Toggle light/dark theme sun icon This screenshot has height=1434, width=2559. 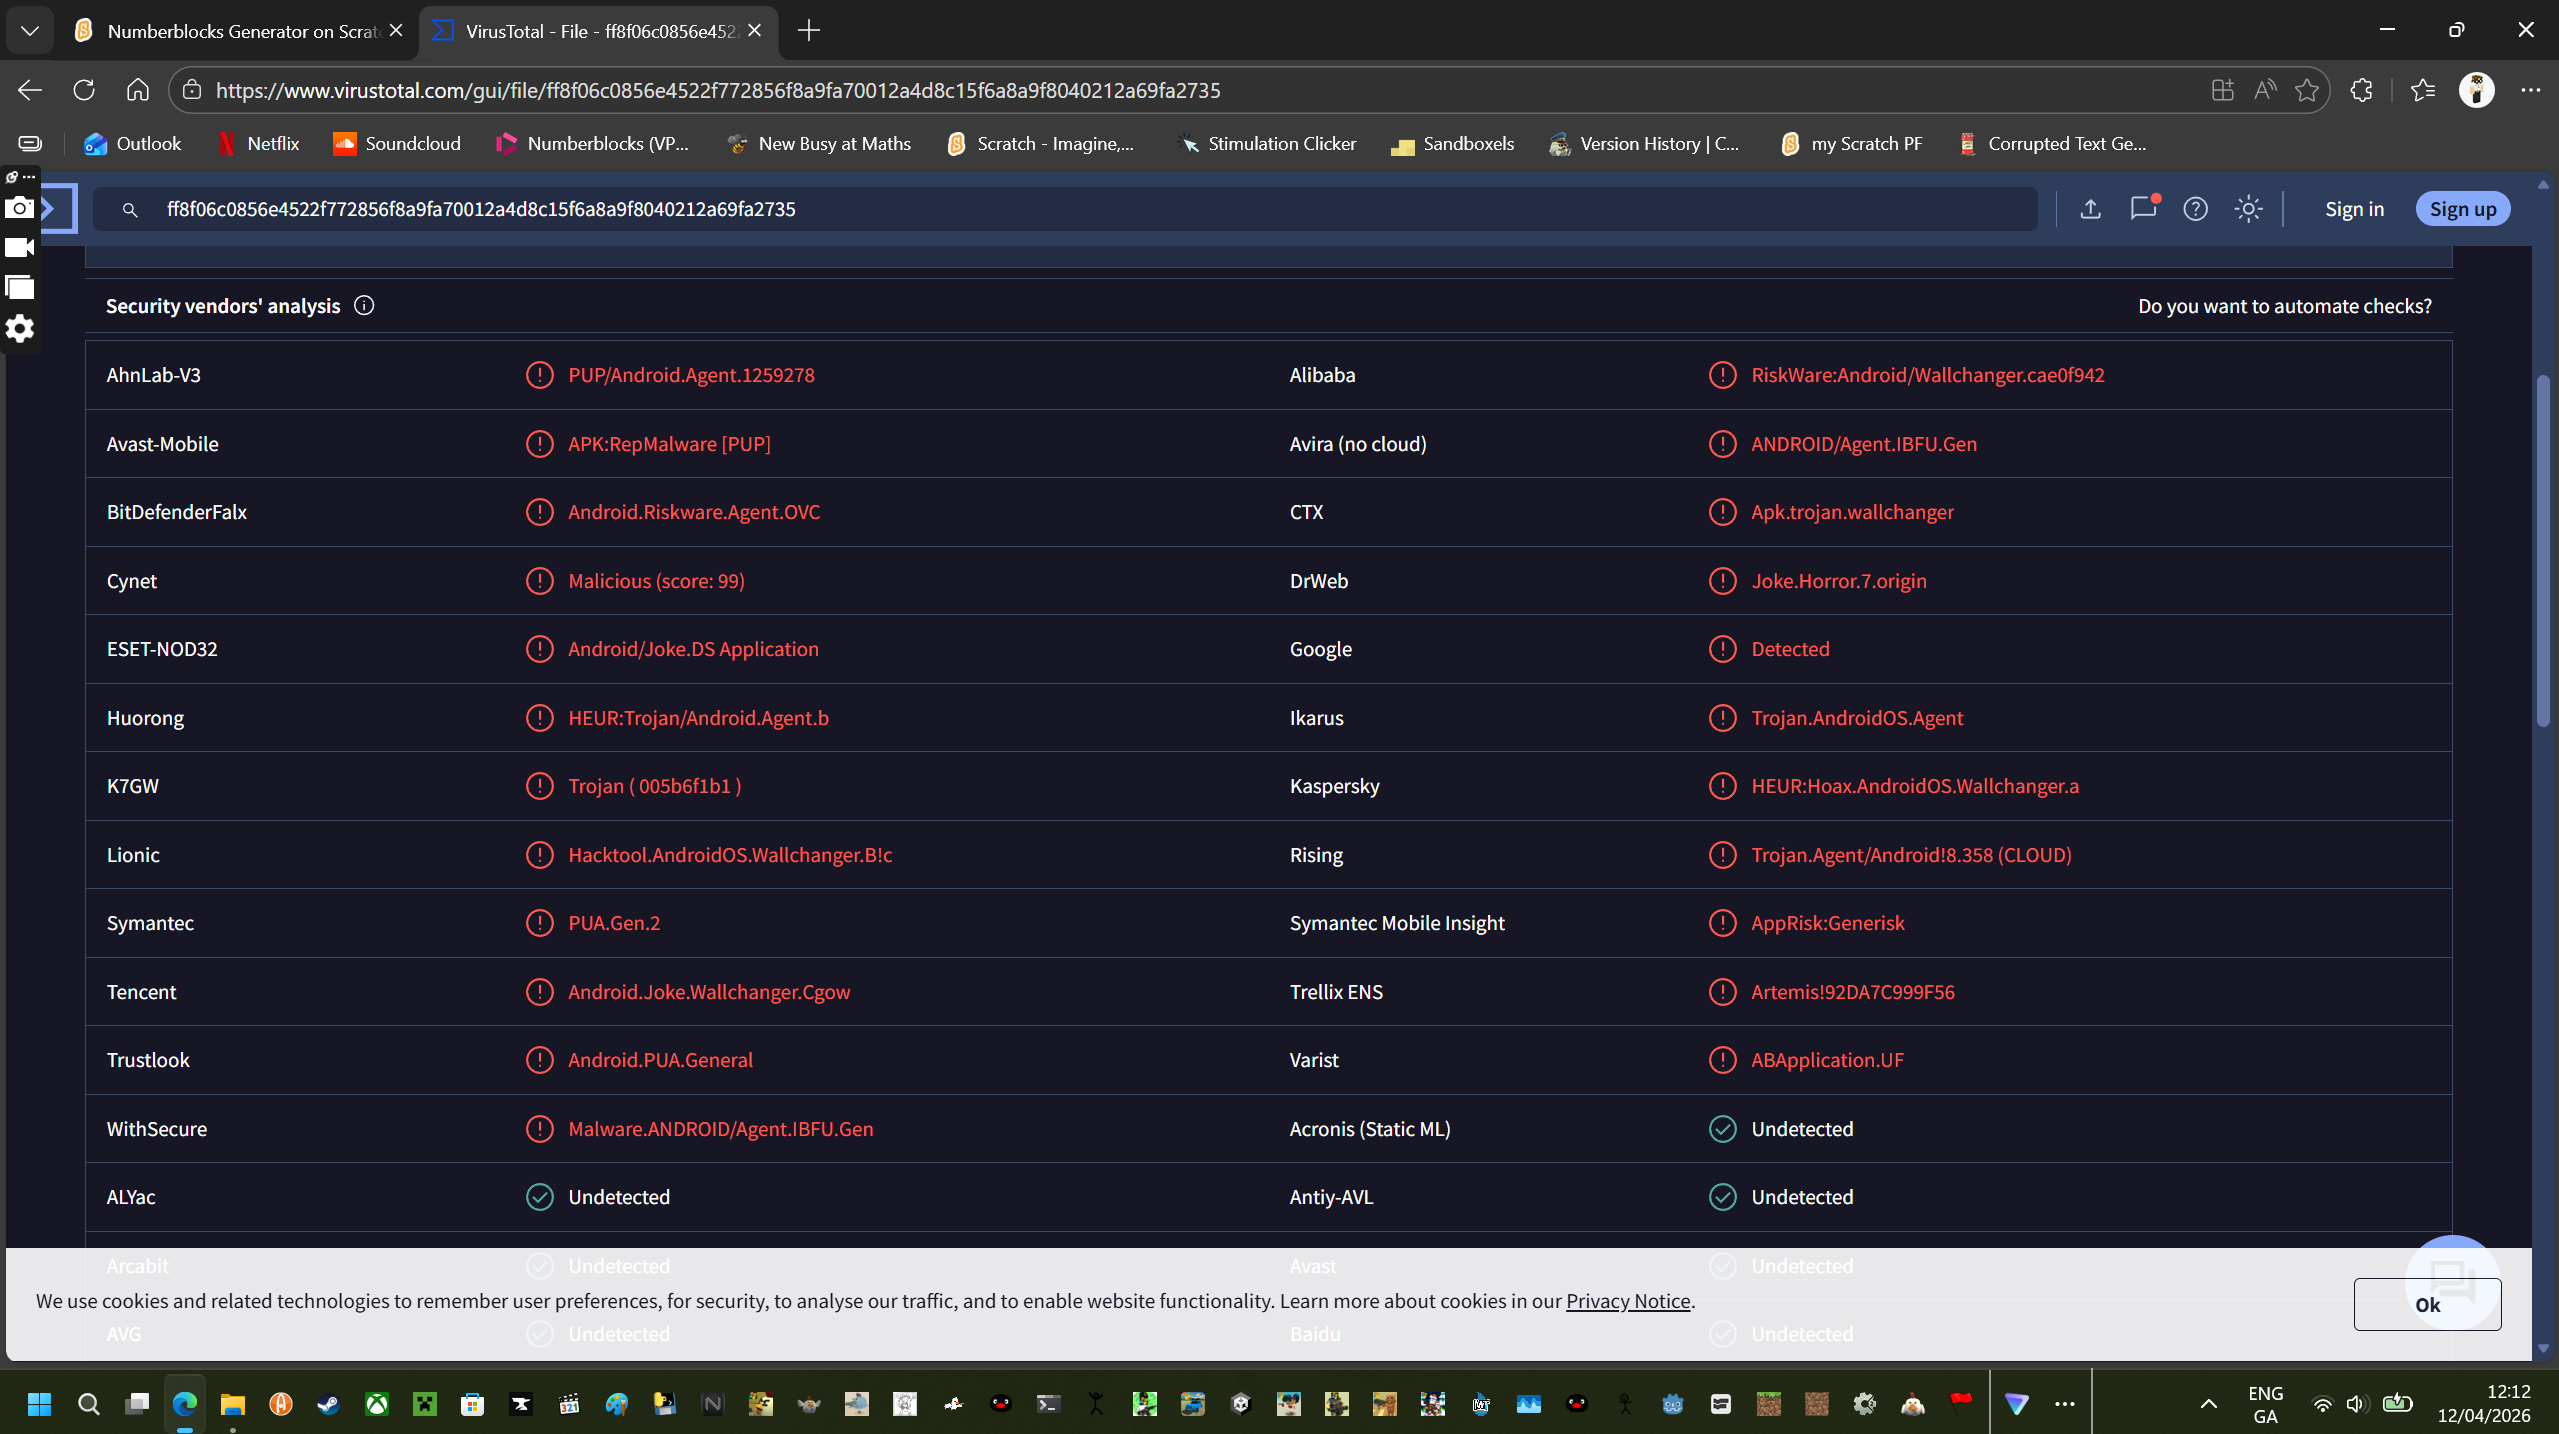tap(2248, 209)
